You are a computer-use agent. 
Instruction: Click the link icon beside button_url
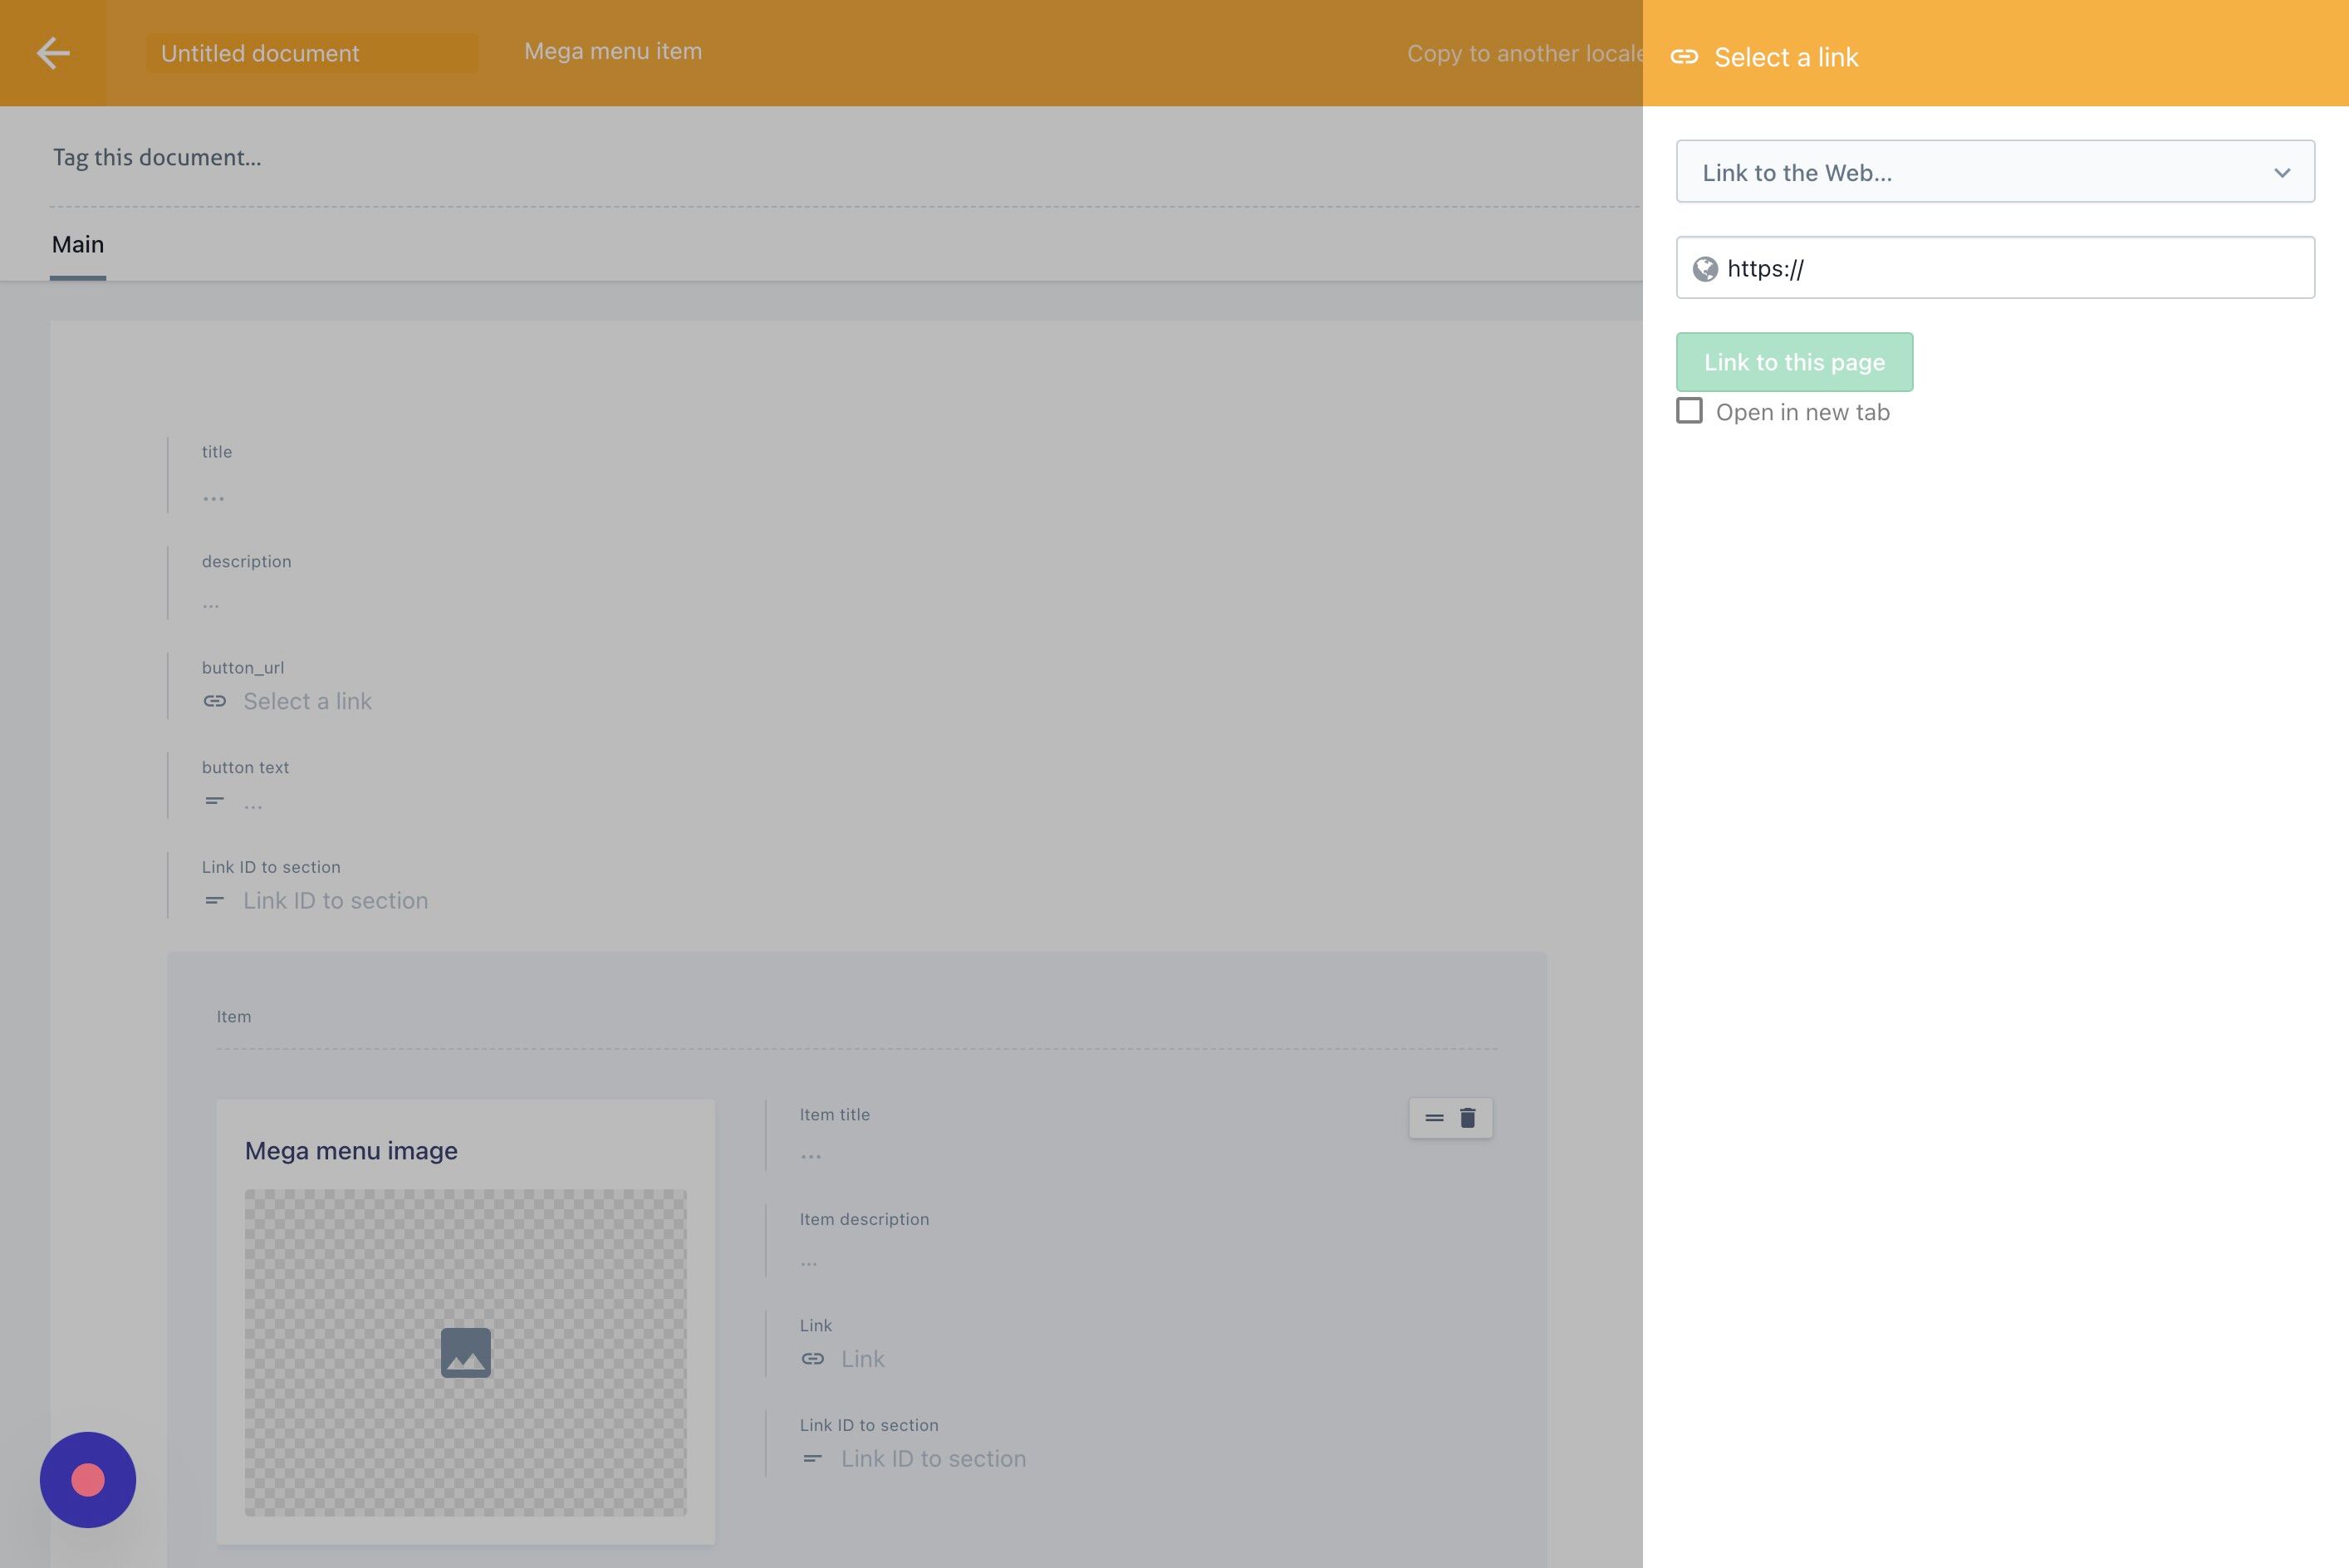tap(215, 701)
